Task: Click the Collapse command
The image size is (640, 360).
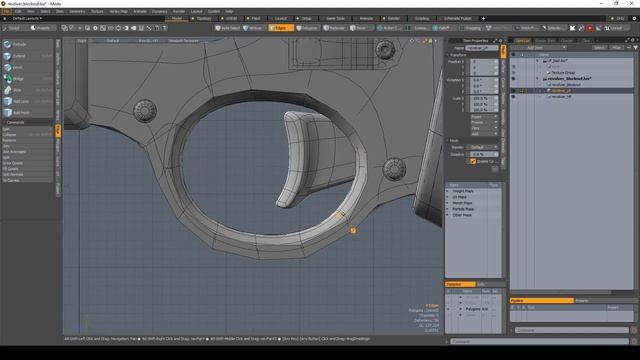Action: click(x=27, y=135)
